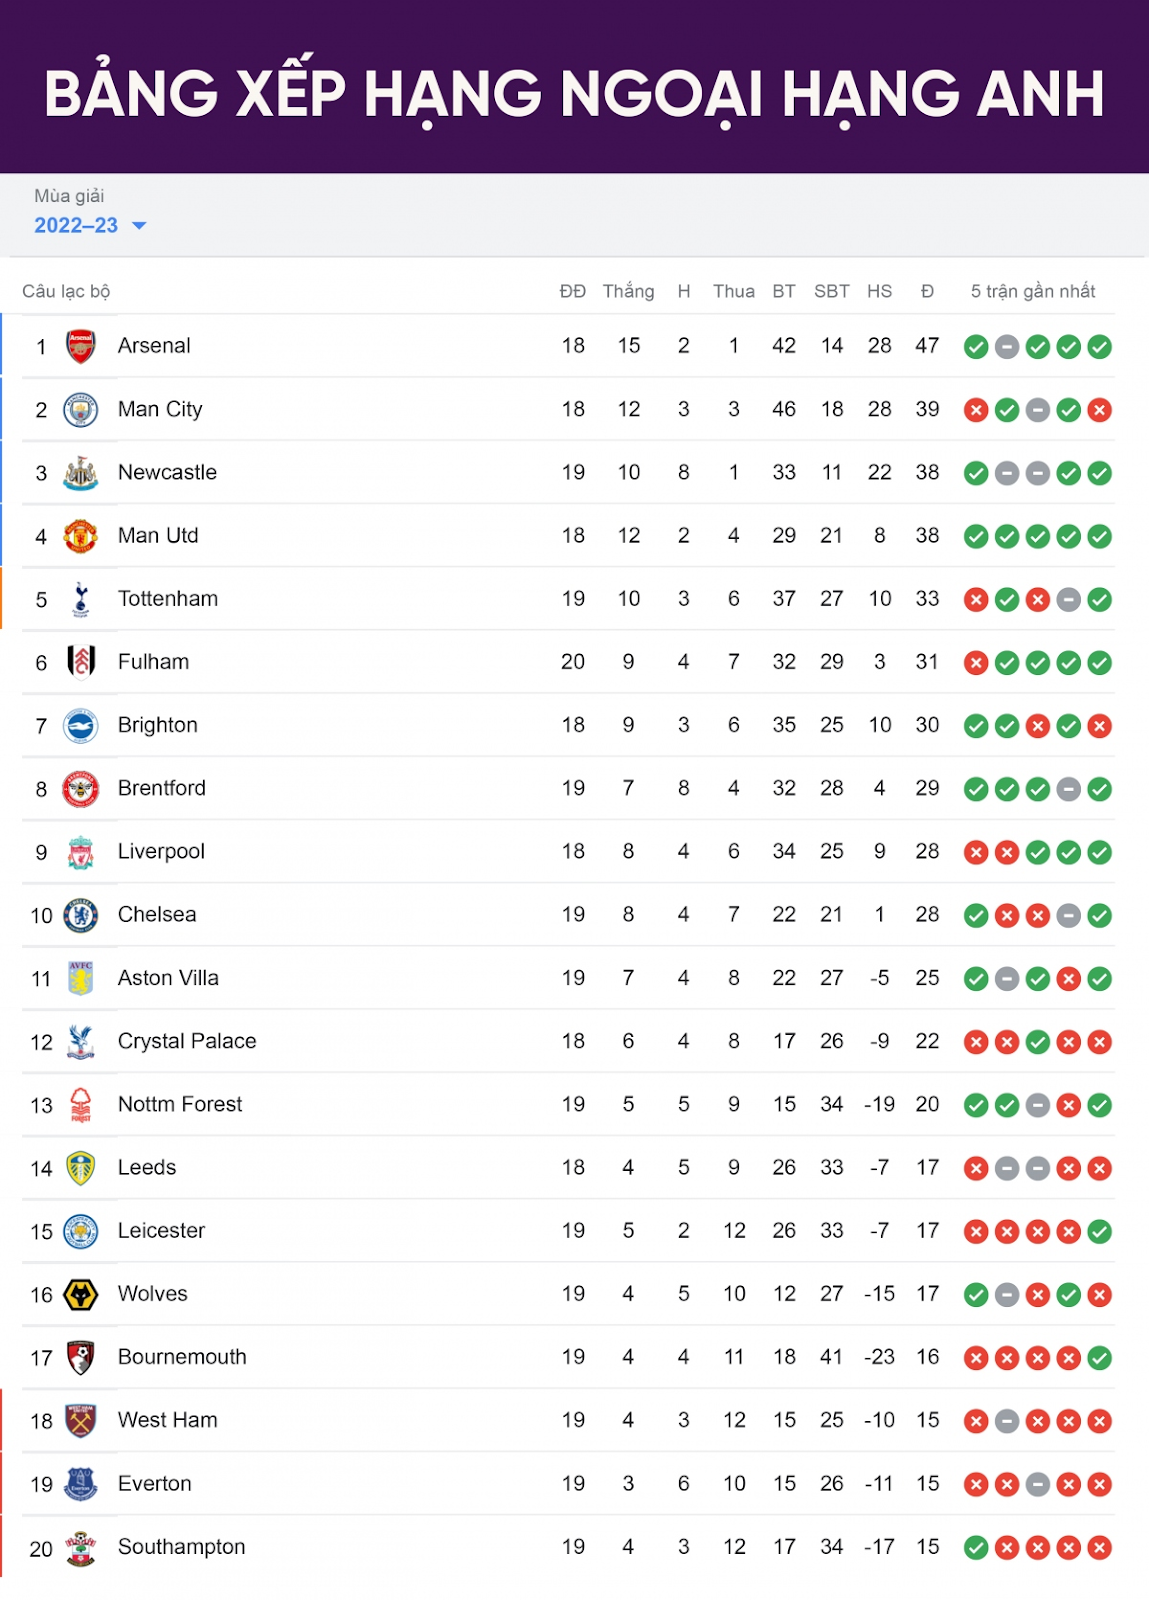Click the Leeds club crest

(x=81, y=1168)
